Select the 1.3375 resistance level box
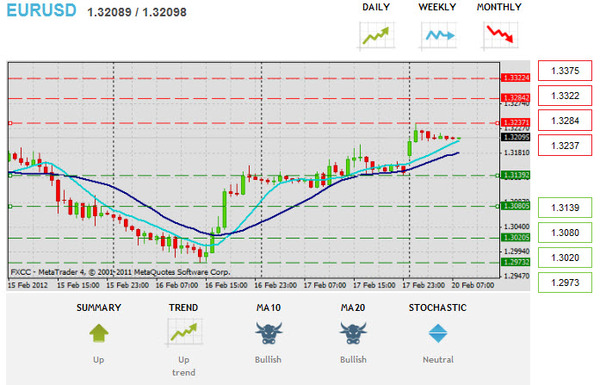 [x=565, y=70]
